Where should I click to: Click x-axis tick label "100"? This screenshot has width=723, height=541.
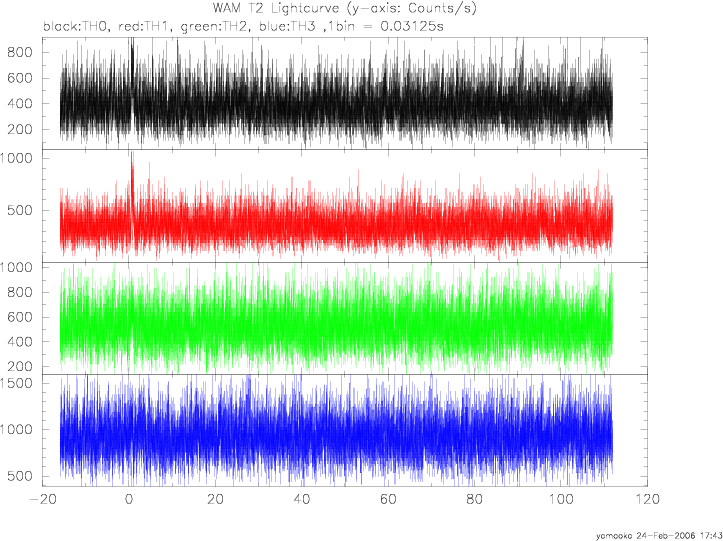(561, 500)
